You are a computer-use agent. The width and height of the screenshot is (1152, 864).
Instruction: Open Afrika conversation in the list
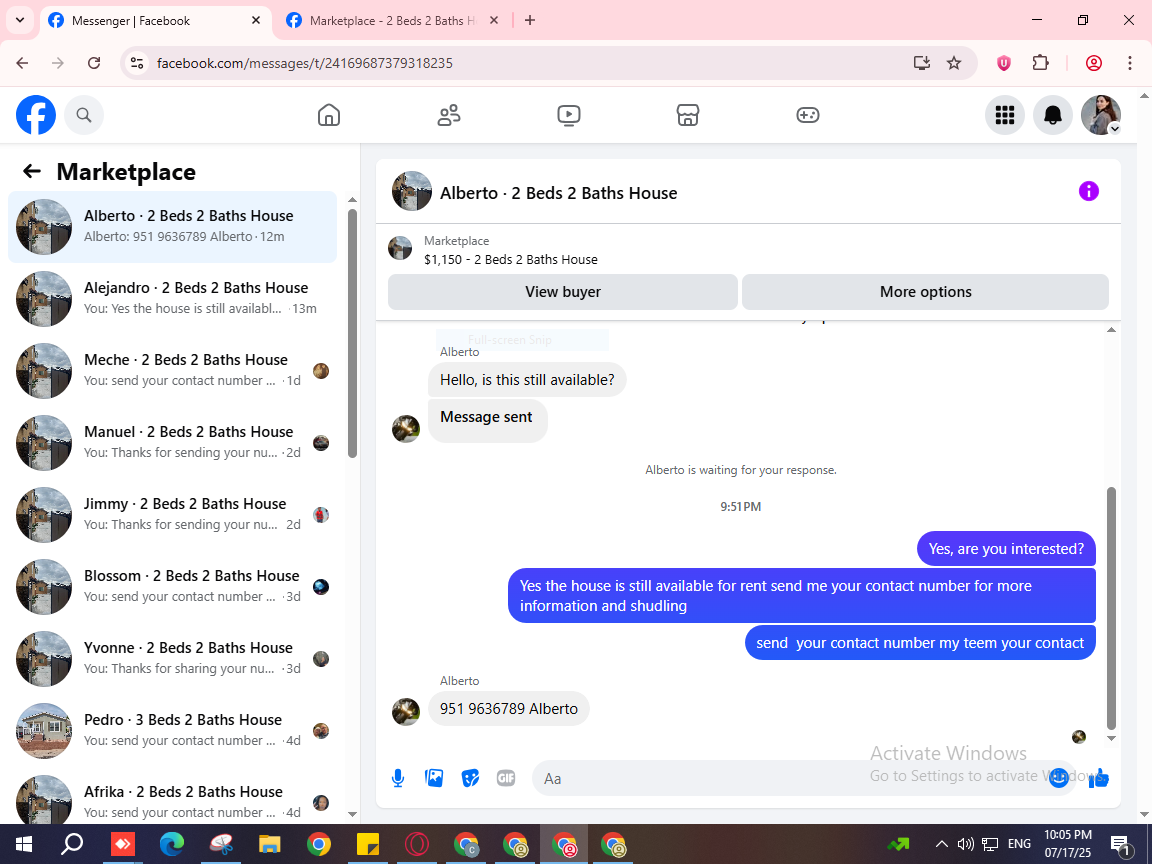tap(173, 798)
